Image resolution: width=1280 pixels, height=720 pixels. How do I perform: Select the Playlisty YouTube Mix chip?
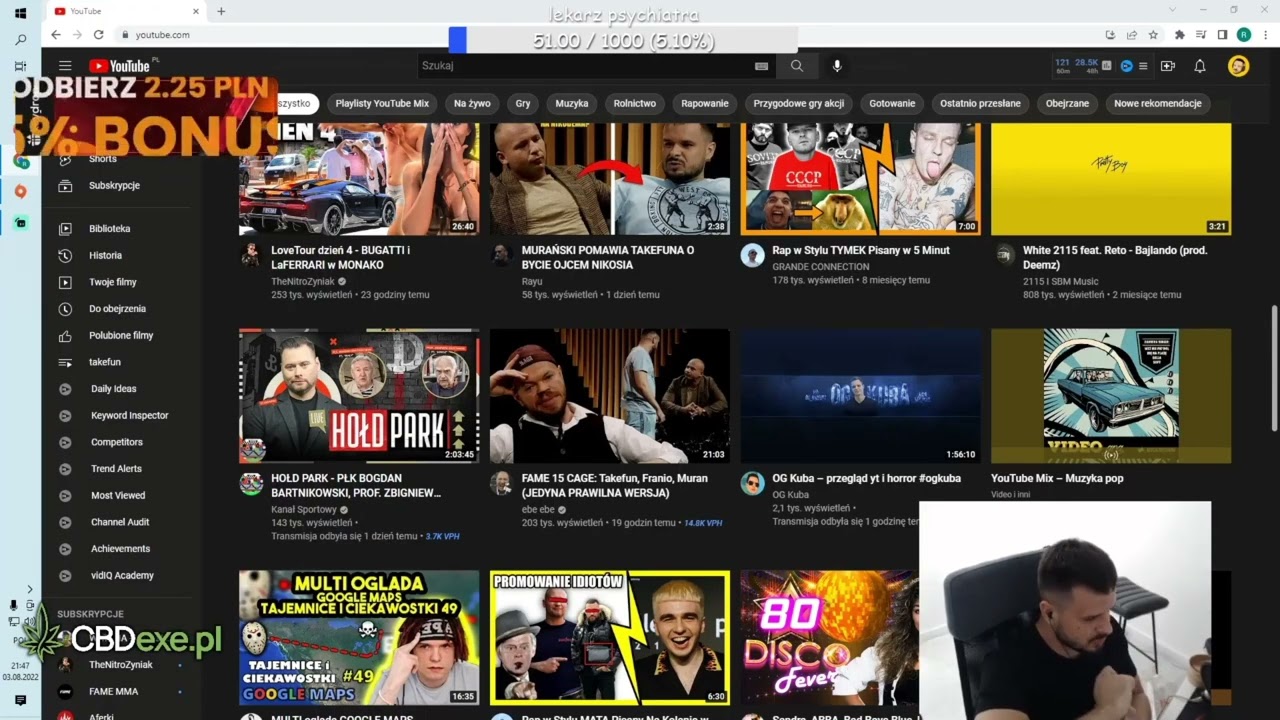pyautogui.click(x=382, y=103)
